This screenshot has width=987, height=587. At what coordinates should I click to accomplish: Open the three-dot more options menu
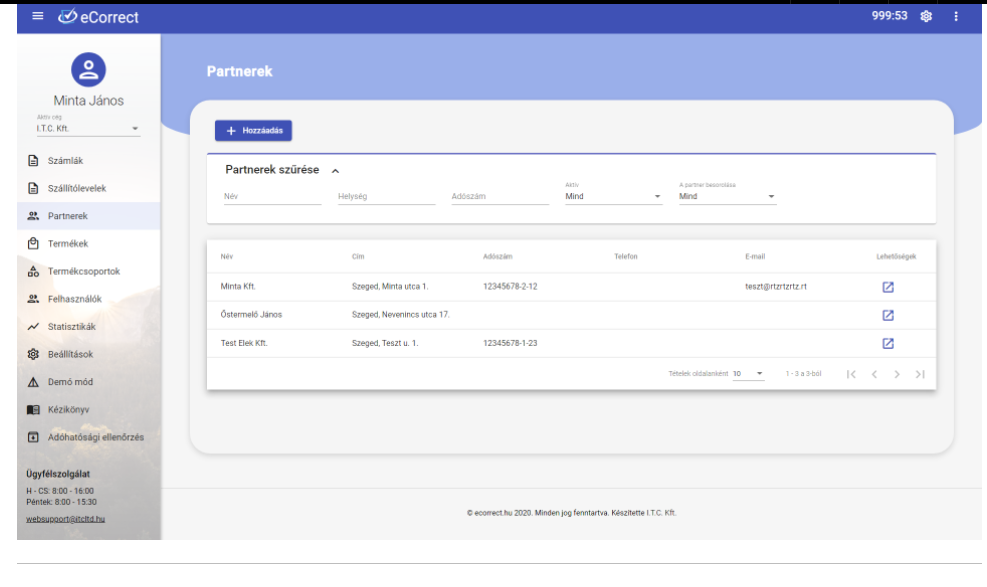(956, 16)
